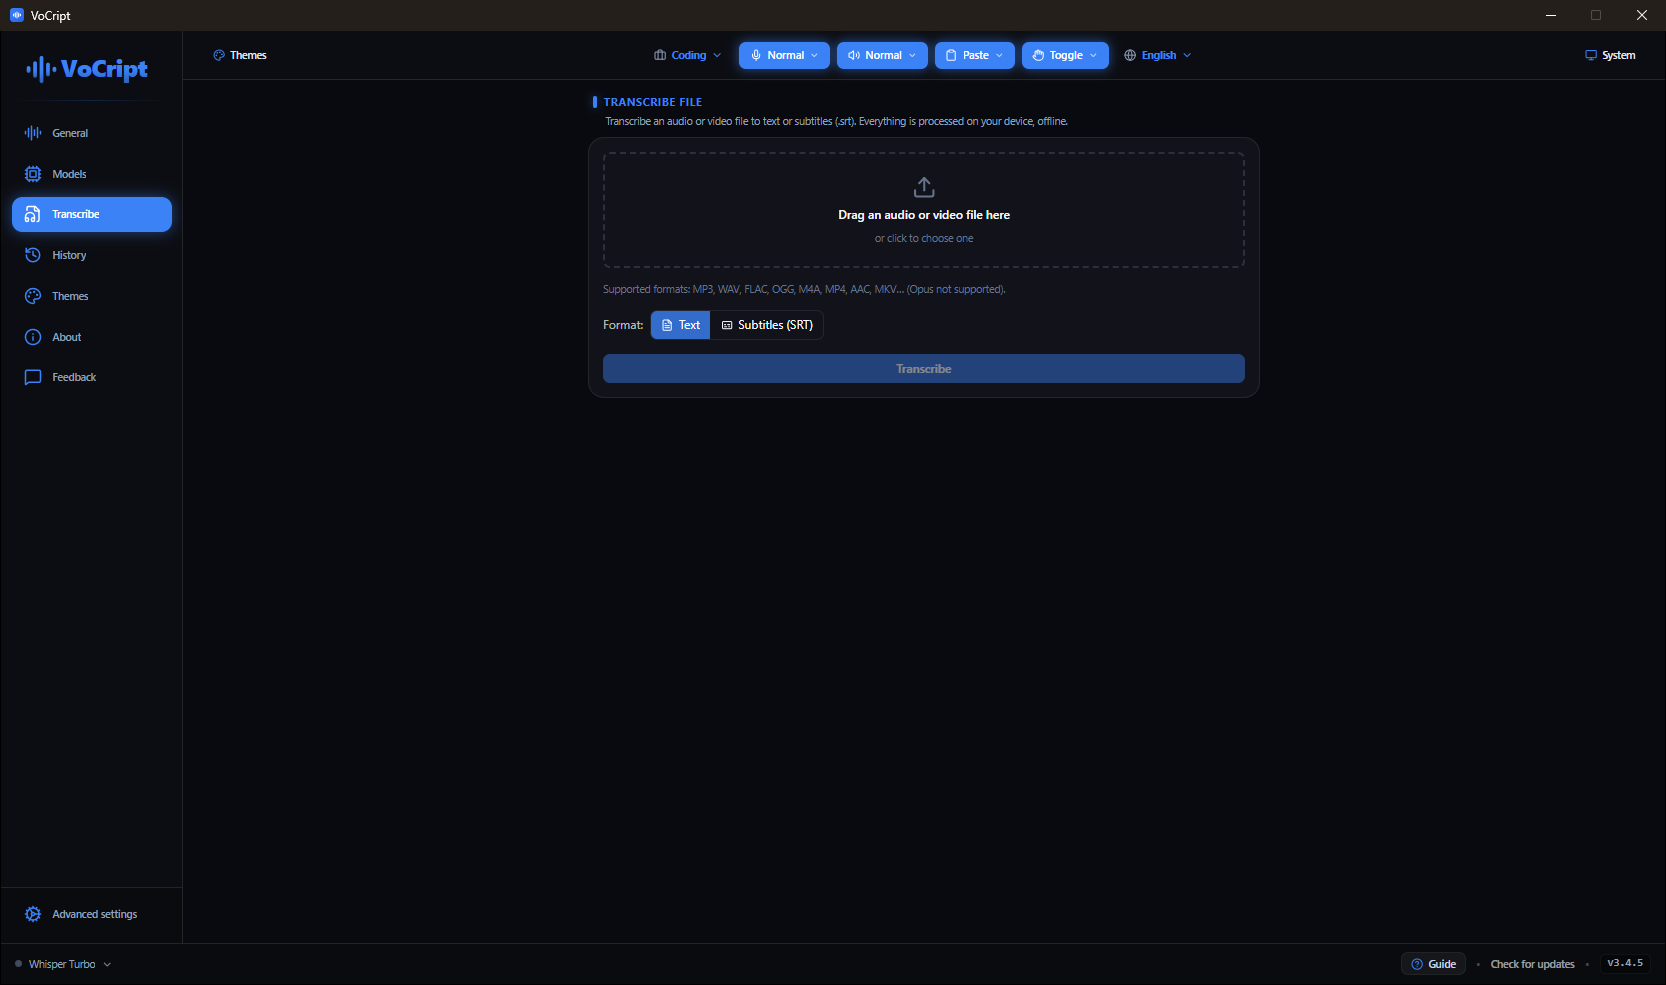Open History via the clock icon
This screenshot has height=985, width=1666.
click(33, 255)
